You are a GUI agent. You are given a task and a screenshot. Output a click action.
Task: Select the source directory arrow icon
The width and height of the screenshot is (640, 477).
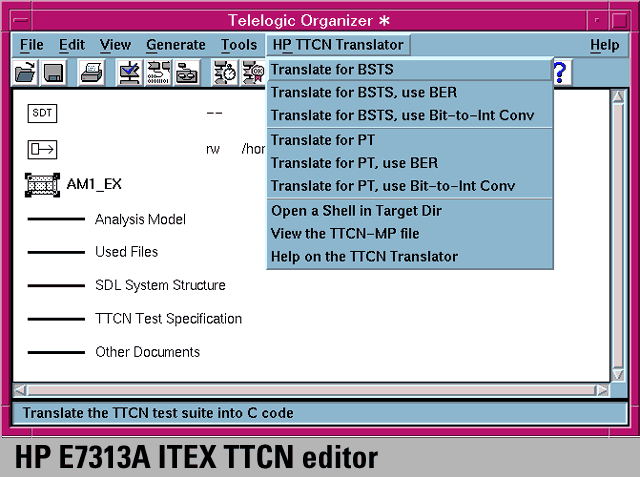coord(42,149)
